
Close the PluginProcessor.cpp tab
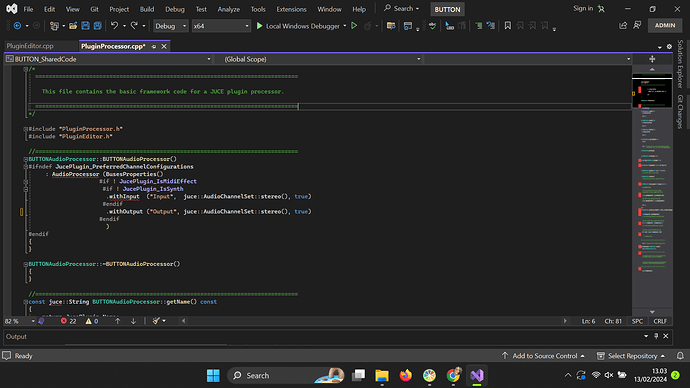(164, 46)
